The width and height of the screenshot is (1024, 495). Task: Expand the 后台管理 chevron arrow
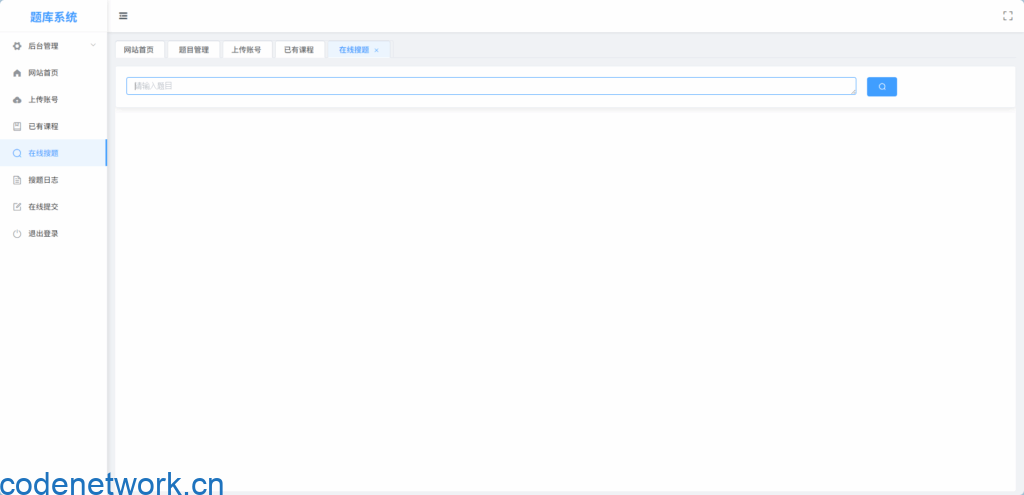click(93, 46)
